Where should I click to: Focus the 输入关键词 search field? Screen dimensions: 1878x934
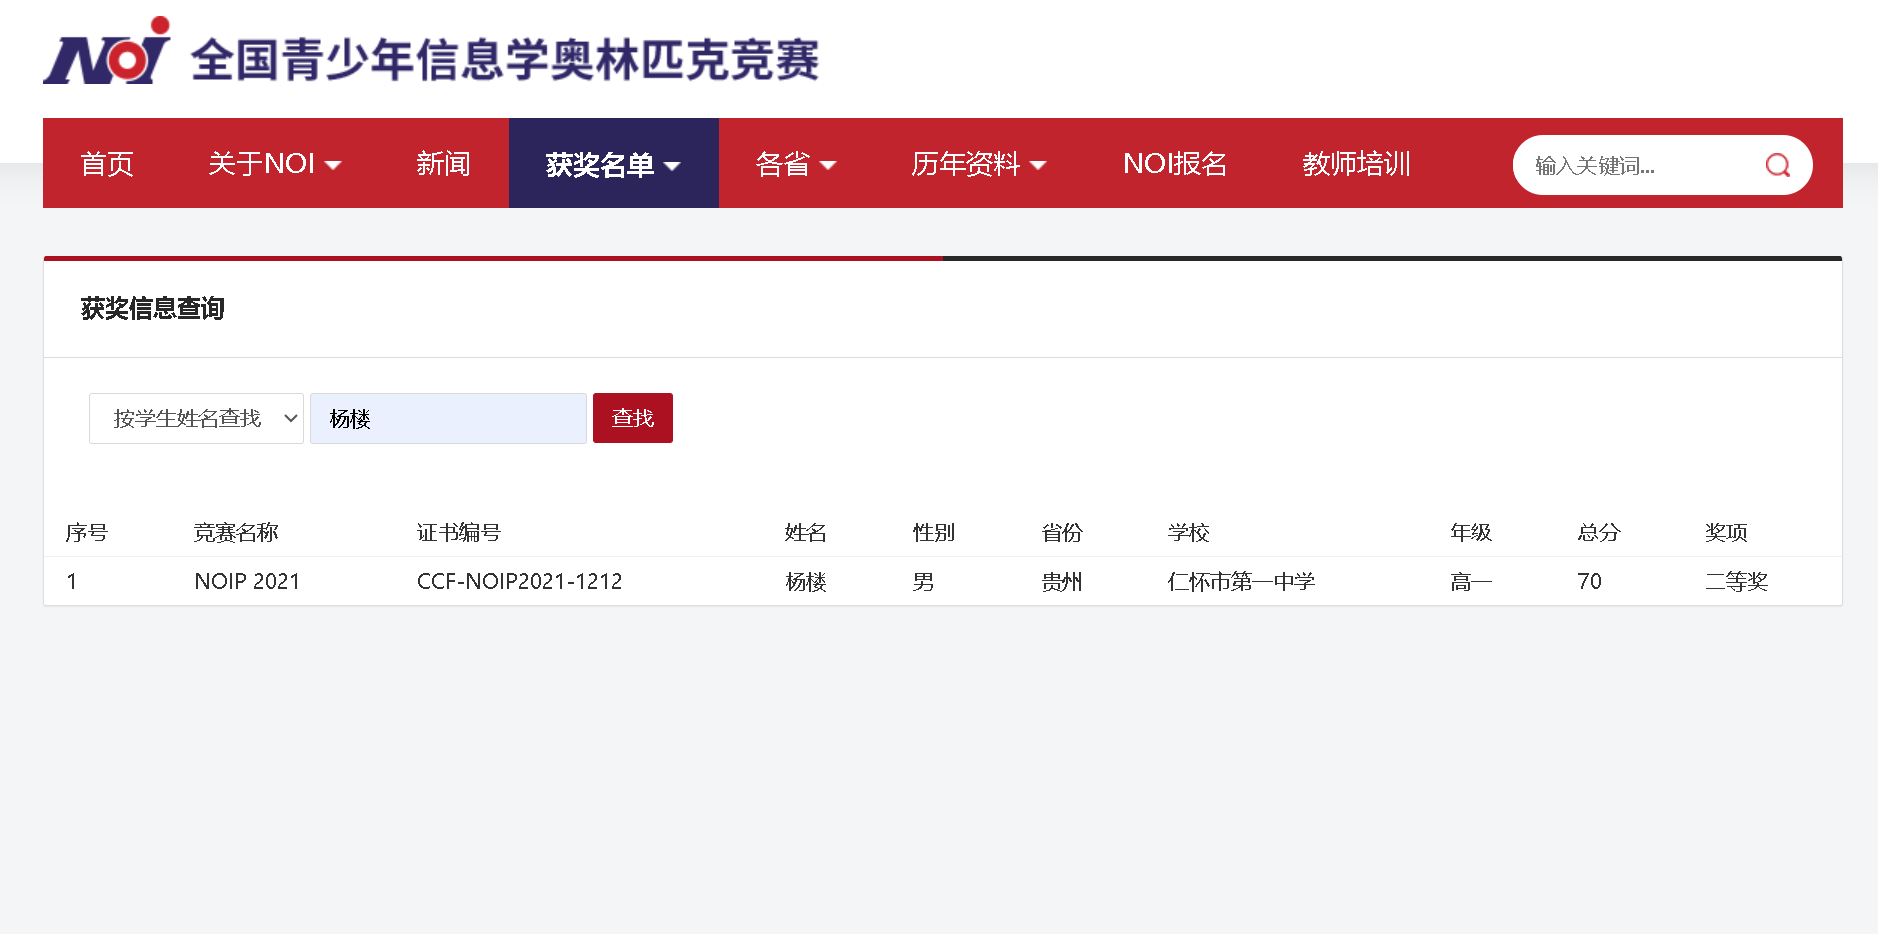(1640, 165)
